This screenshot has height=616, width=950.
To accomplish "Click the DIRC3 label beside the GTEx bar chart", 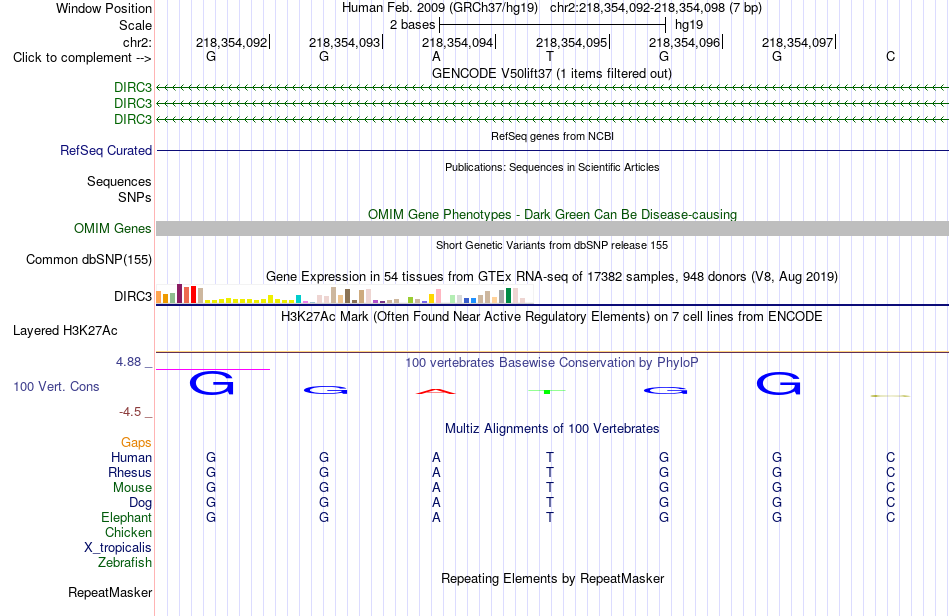I will point(133,296).
